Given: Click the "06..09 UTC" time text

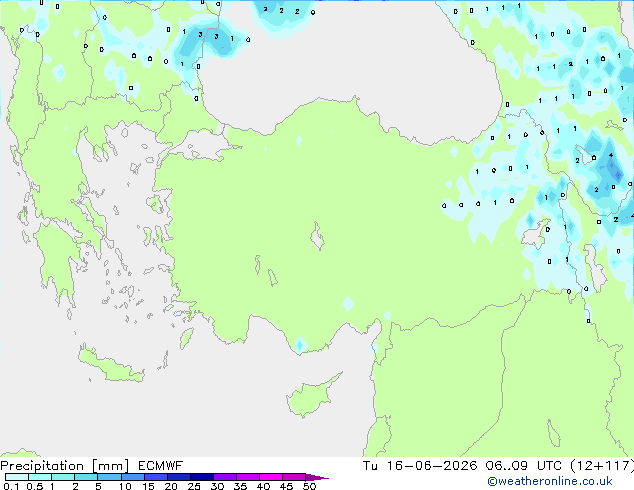Looking at the screenshot, I should click(x=524, y=466).
